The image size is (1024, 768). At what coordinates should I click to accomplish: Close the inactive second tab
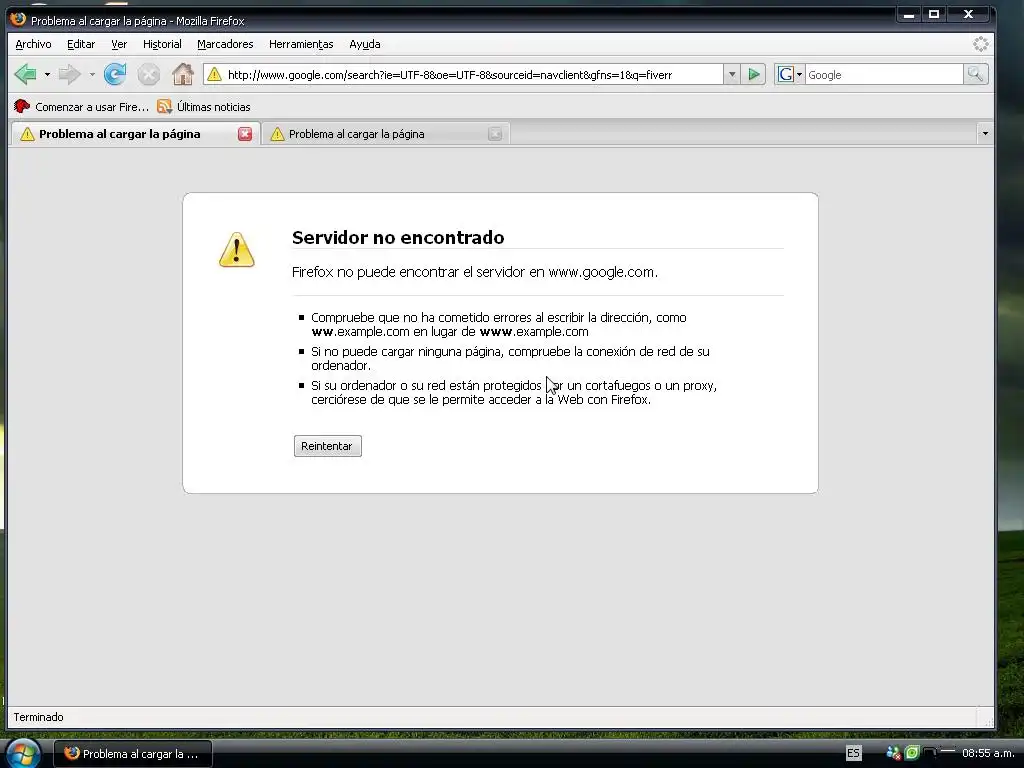click(x=495, y=134)
